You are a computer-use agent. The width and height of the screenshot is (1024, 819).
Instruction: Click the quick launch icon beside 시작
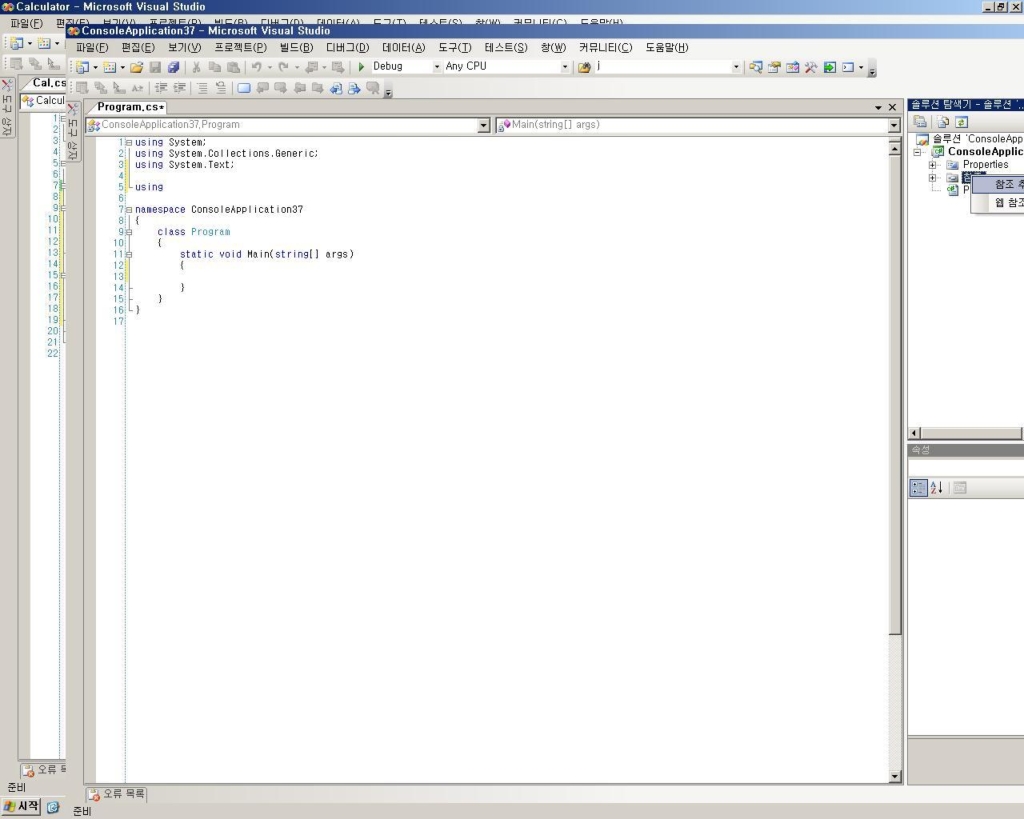point(53,807)
